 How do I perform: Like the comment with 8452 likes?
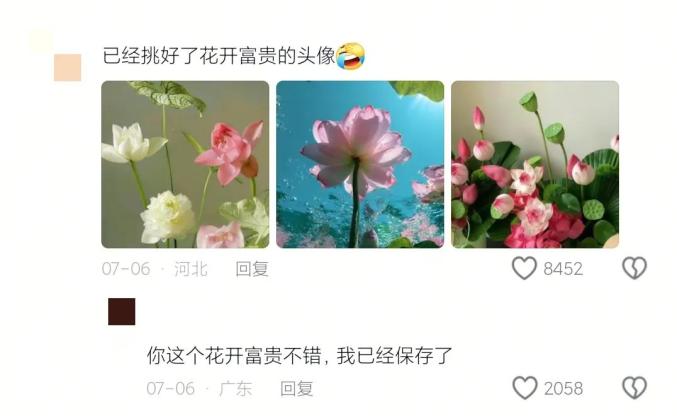click(x=524, y=268)
